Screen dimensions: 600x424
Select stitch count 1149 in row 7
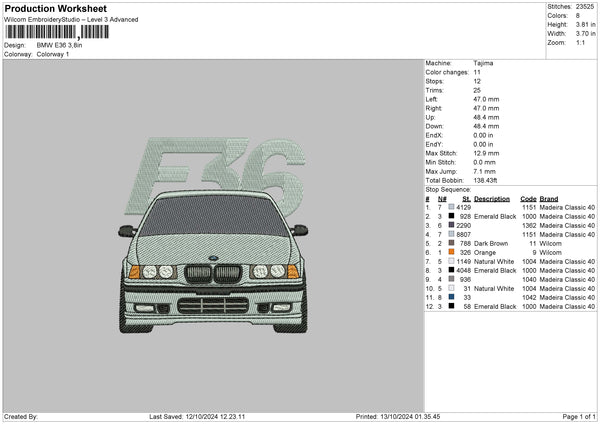(x=464, y=261)
